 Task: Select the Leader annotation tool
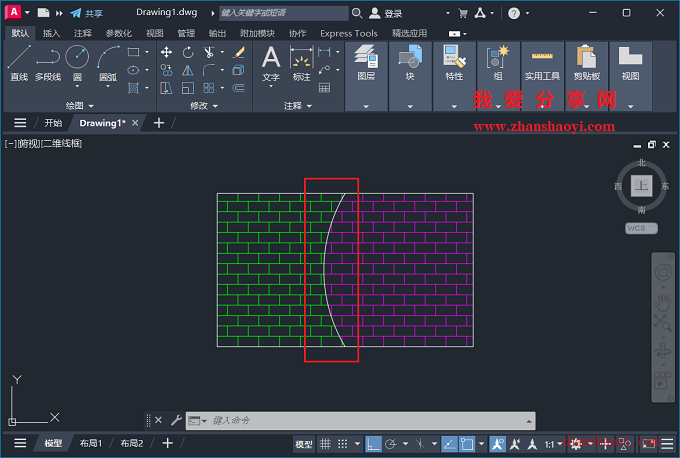pos(324,70)
